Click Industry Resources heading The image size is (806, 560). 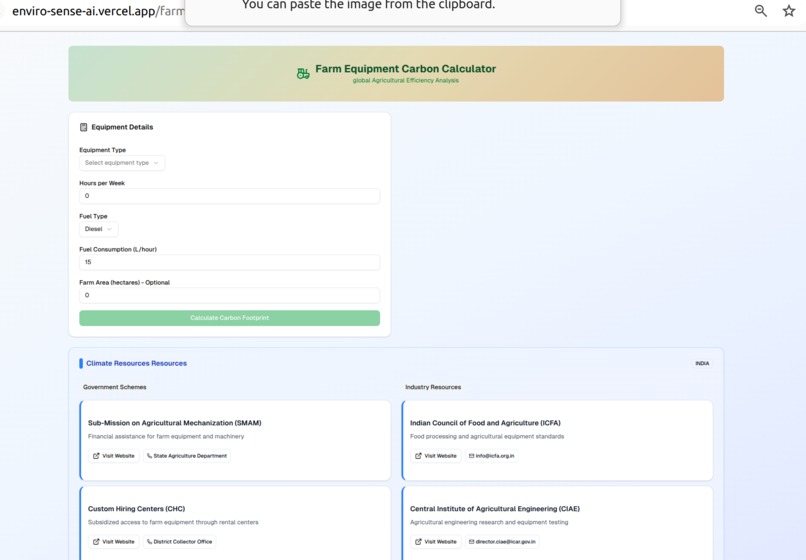click(433, 387)
